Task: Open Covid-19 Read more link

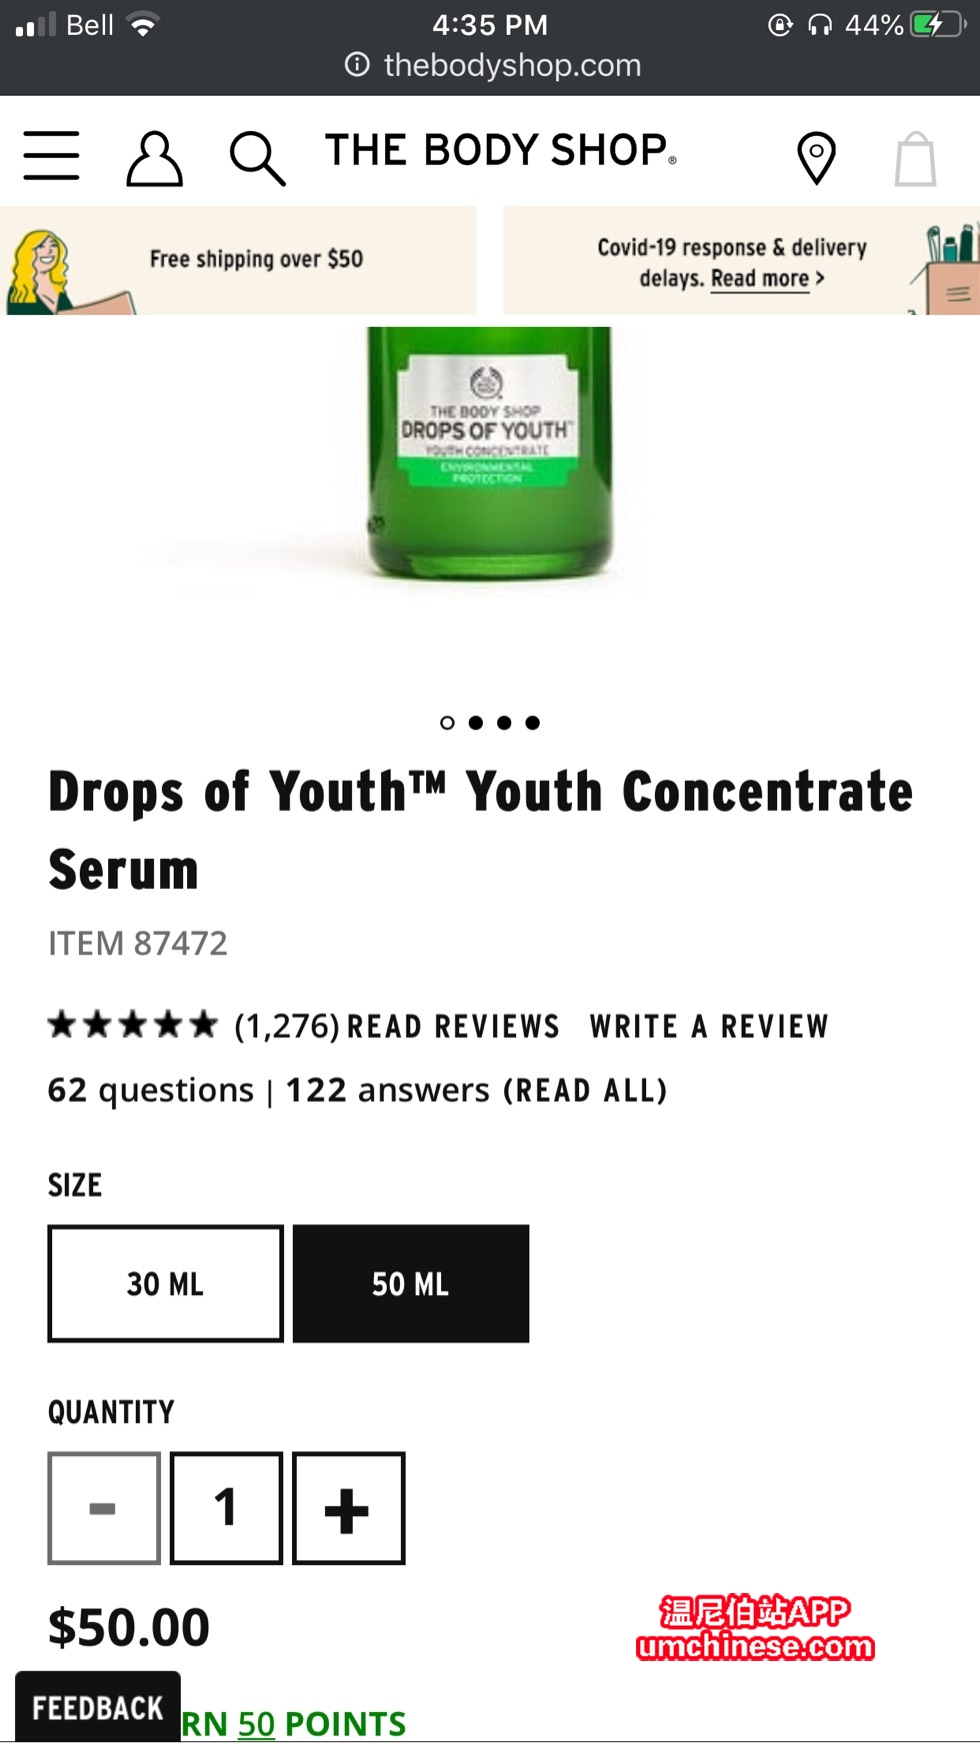Action: [767, 279]
